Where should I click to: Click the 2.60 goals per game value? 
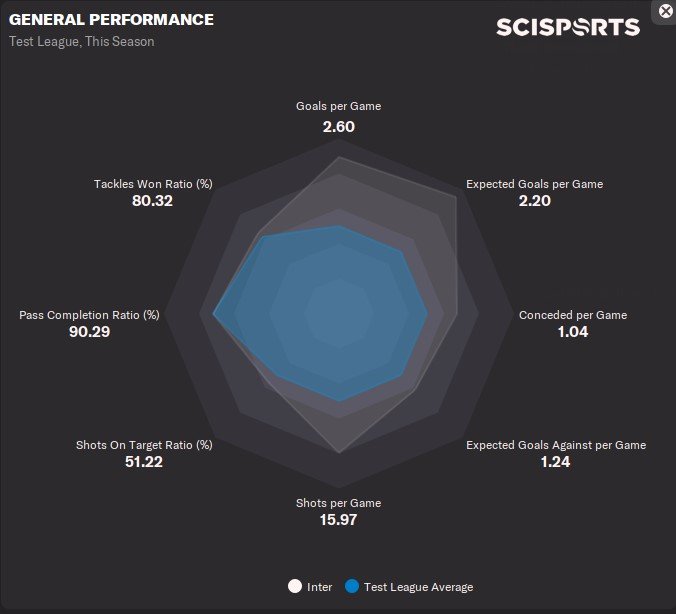tap(338, 127)
